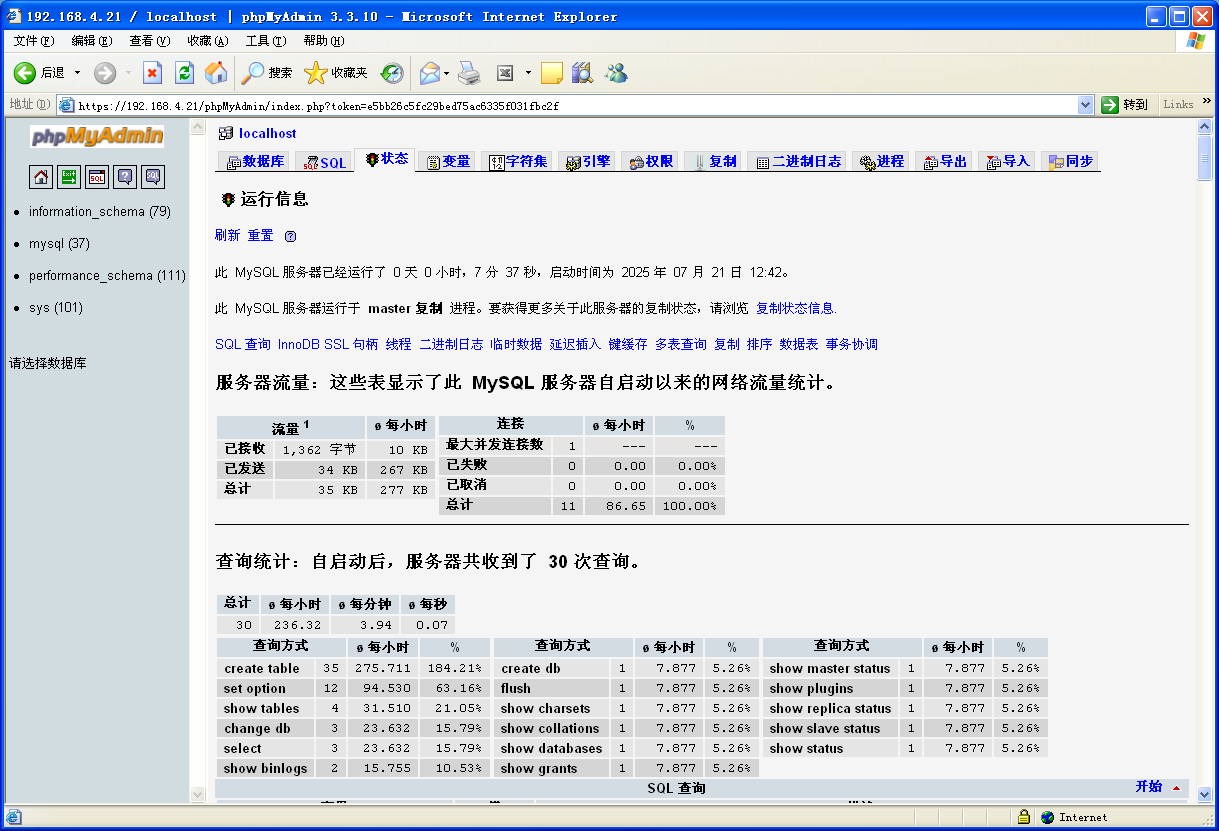Expand the address bar URL dropdown
1219x831 pixels.
[x=1086, y=104]
